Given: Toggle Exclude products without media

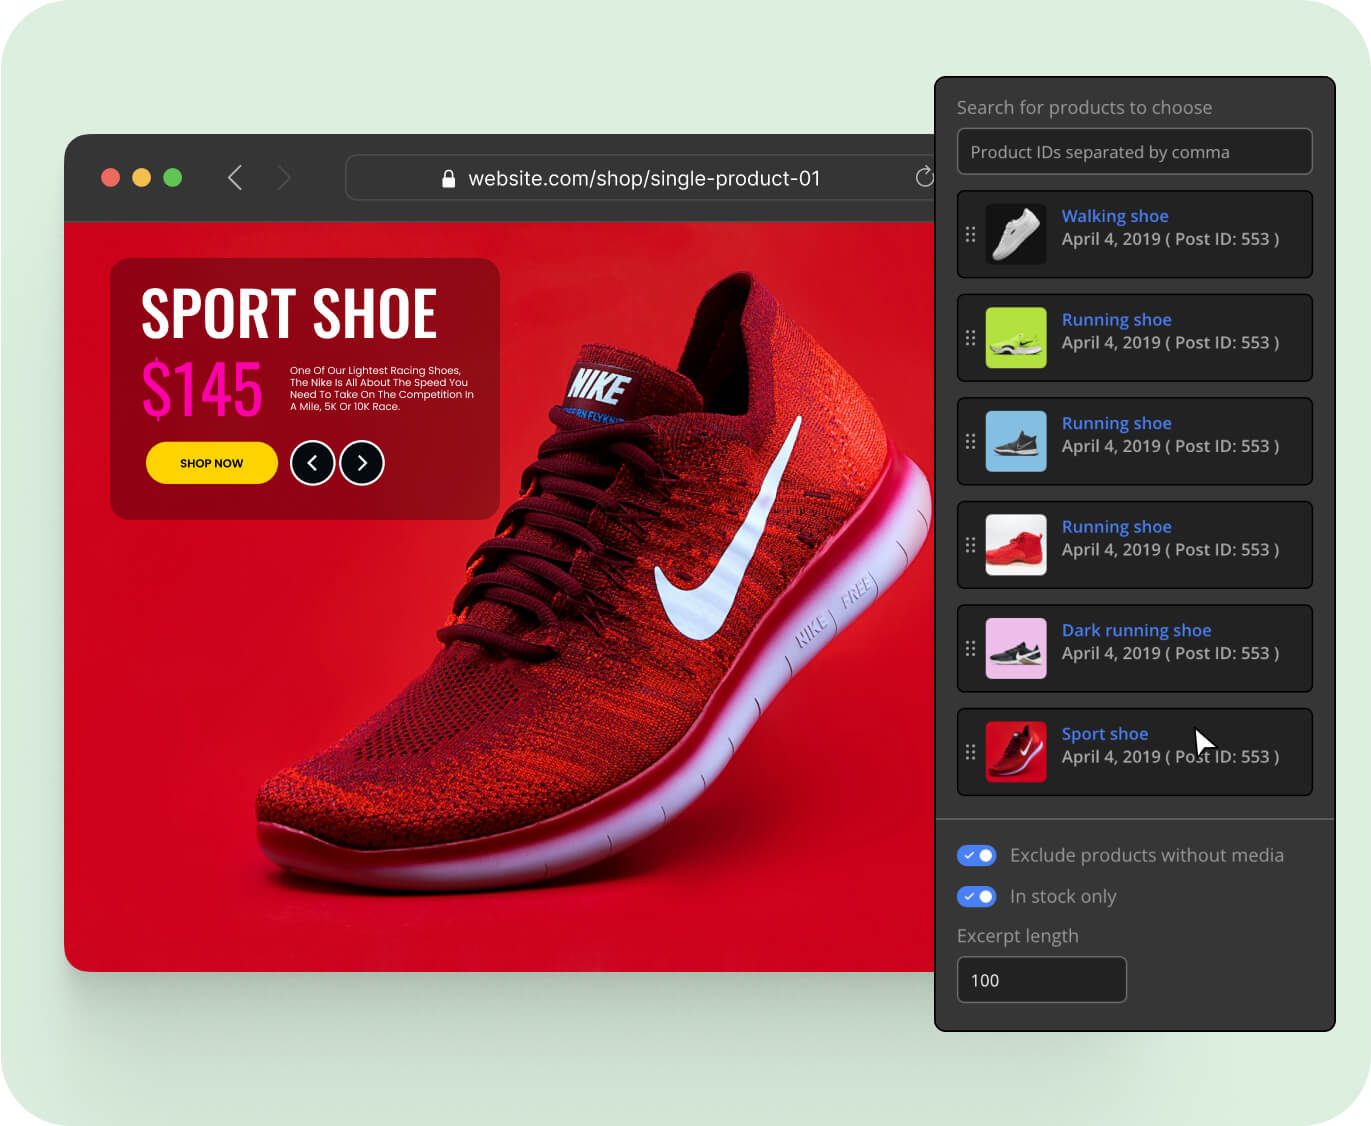Looking at the screenshot, I should coord(977,855).
